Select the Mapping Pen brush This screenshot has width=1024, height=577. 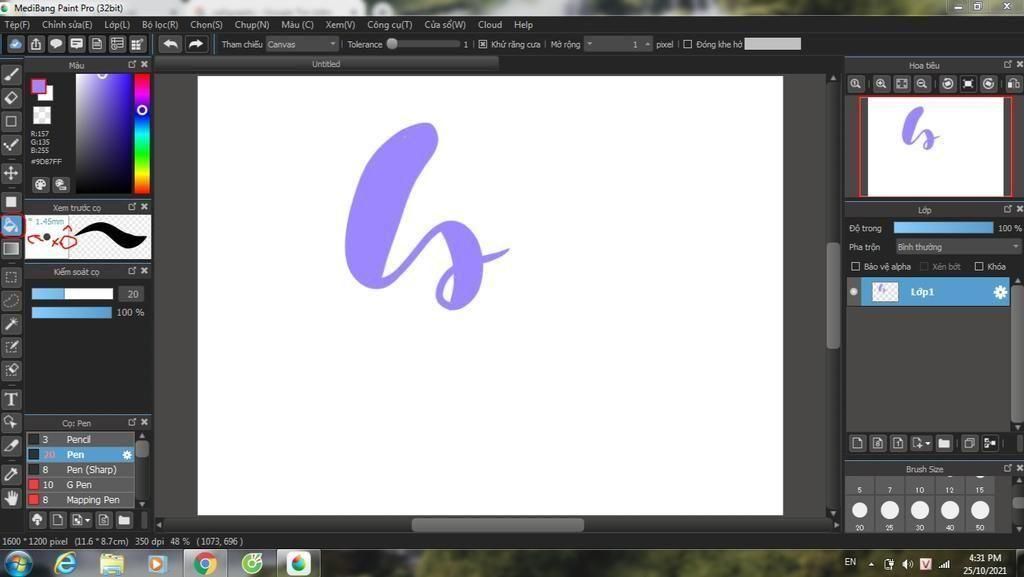click(80, 499)
